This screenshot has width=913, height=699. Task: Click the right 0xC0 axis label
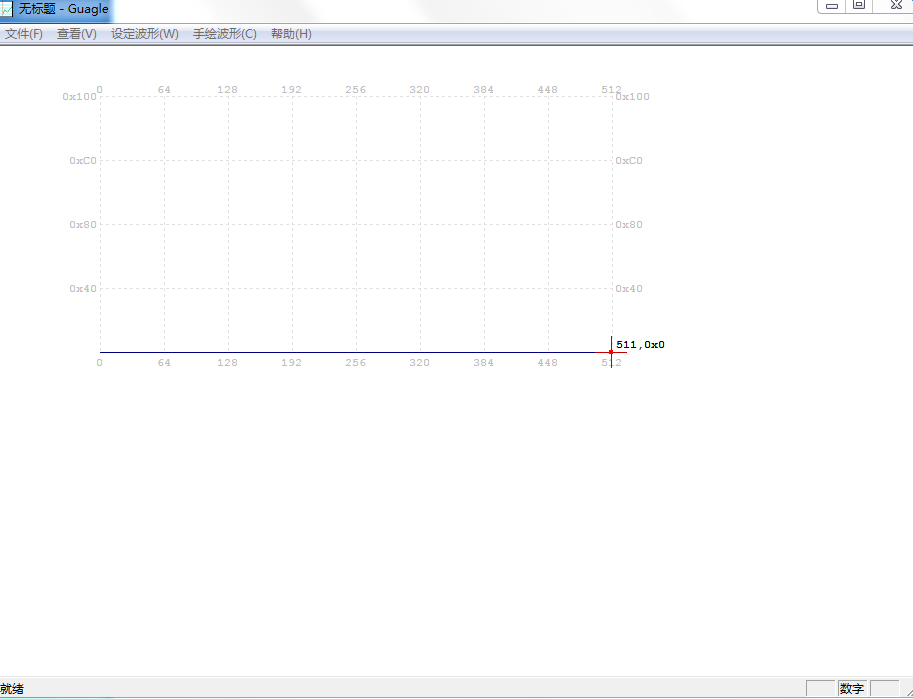click(x=629, y=161)
